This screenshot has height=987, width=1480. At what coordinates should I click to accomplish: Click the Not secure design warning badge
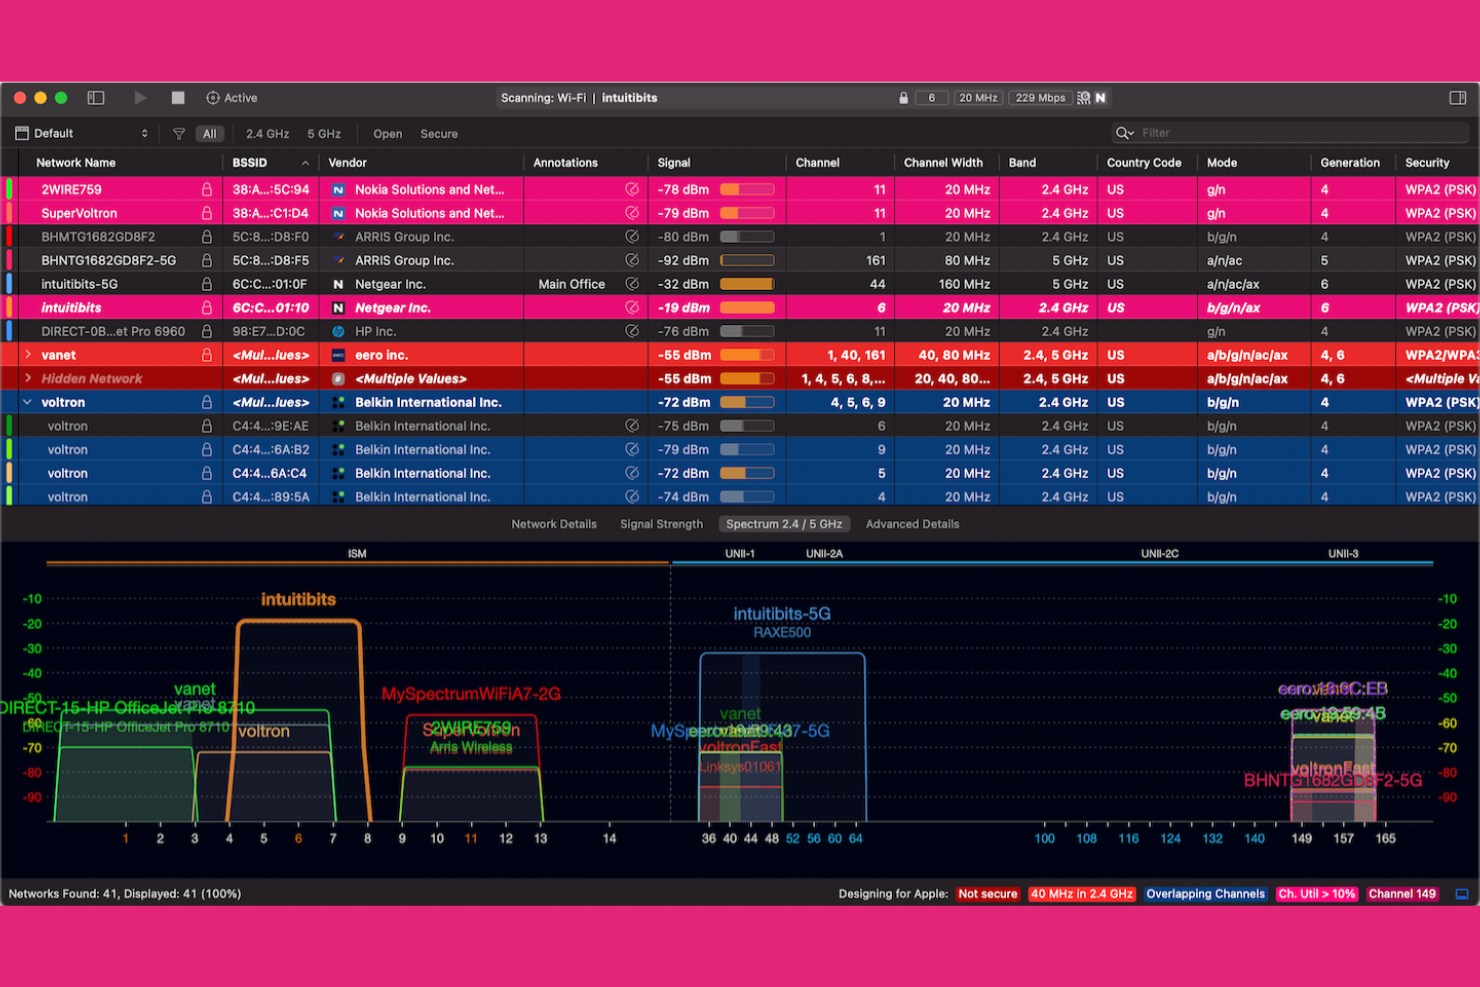click(987, 894)
